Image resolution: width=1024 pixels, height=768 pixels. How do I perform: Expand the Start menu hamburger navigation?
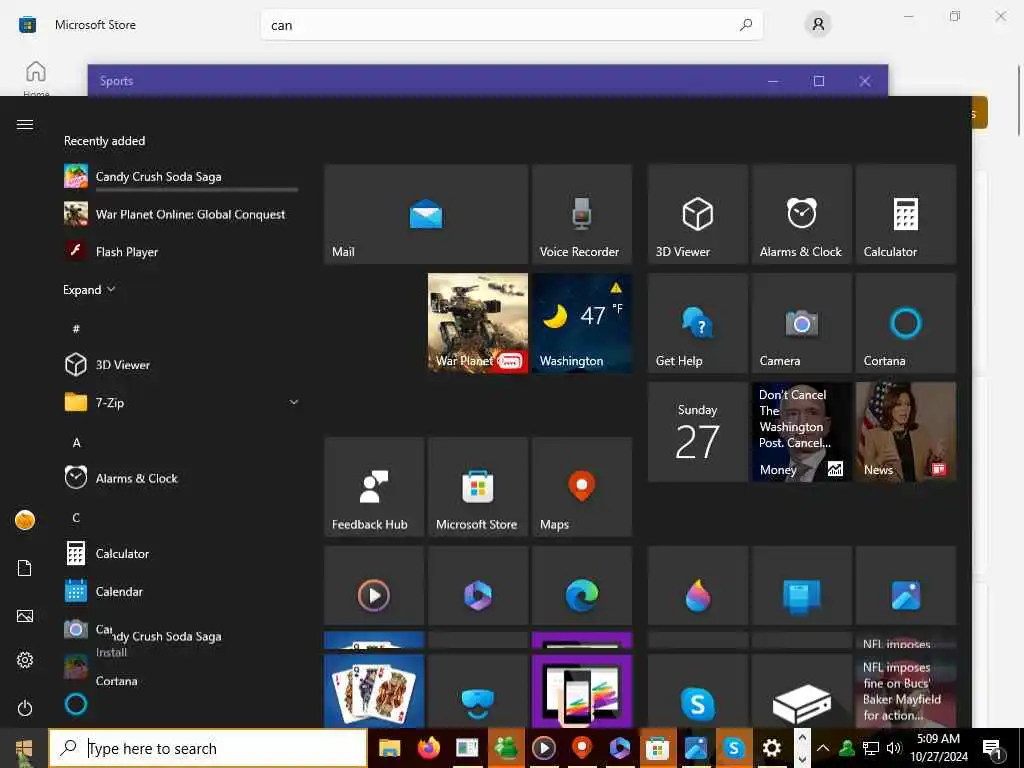[x=25, y=124]
